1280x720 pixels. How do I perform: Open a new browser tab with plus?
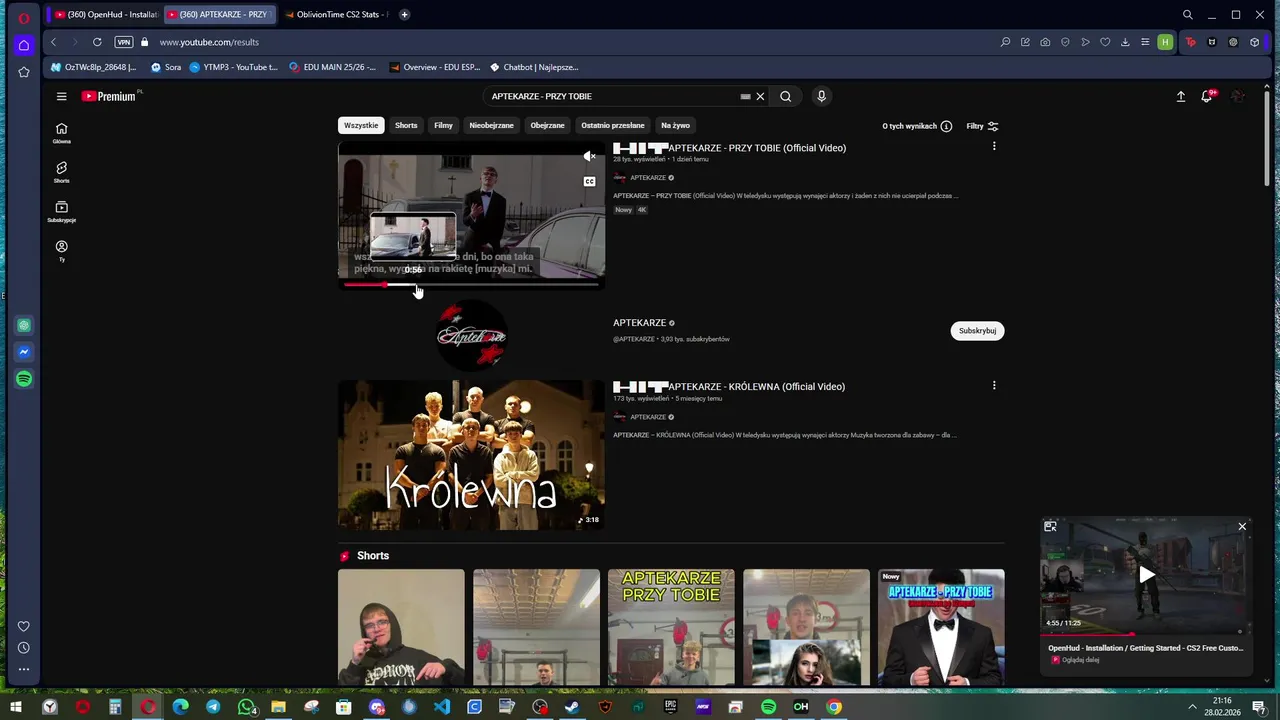(404, 14)
